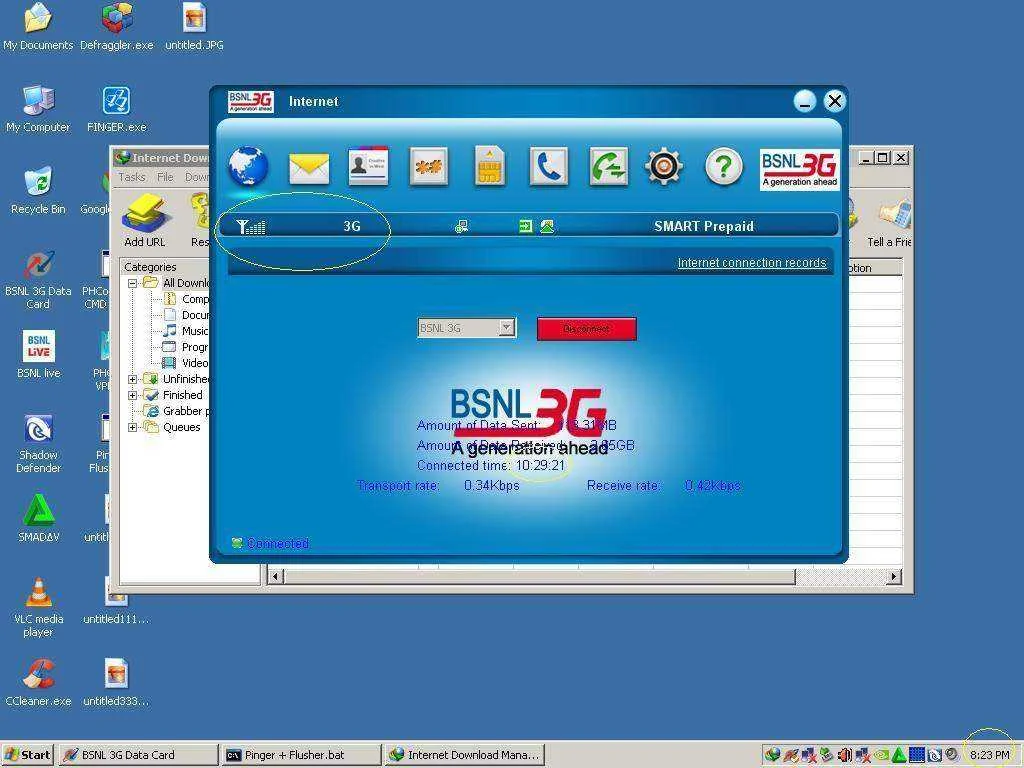This screenshot has width=1024, height=768.
Task: Open the phone call icon
Action: click(548, 167)
